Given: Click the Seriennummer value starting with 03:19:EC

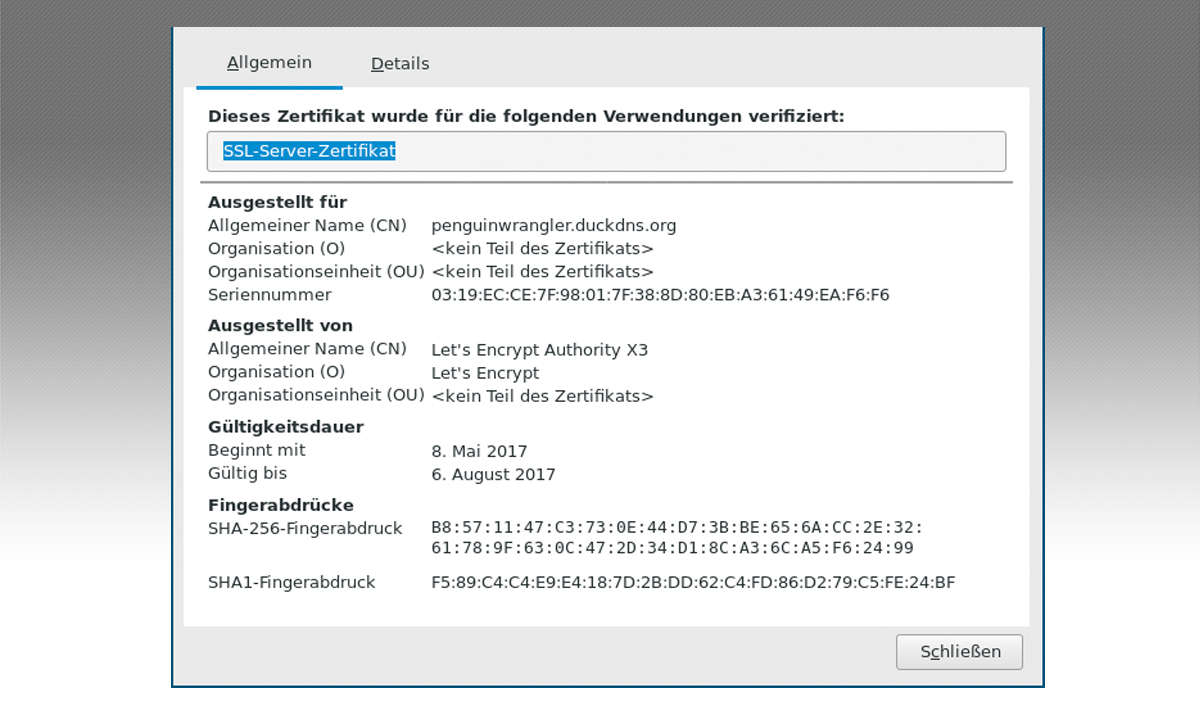Looking at the screenshot, I should pyautogui.click(x=660, y=295).
